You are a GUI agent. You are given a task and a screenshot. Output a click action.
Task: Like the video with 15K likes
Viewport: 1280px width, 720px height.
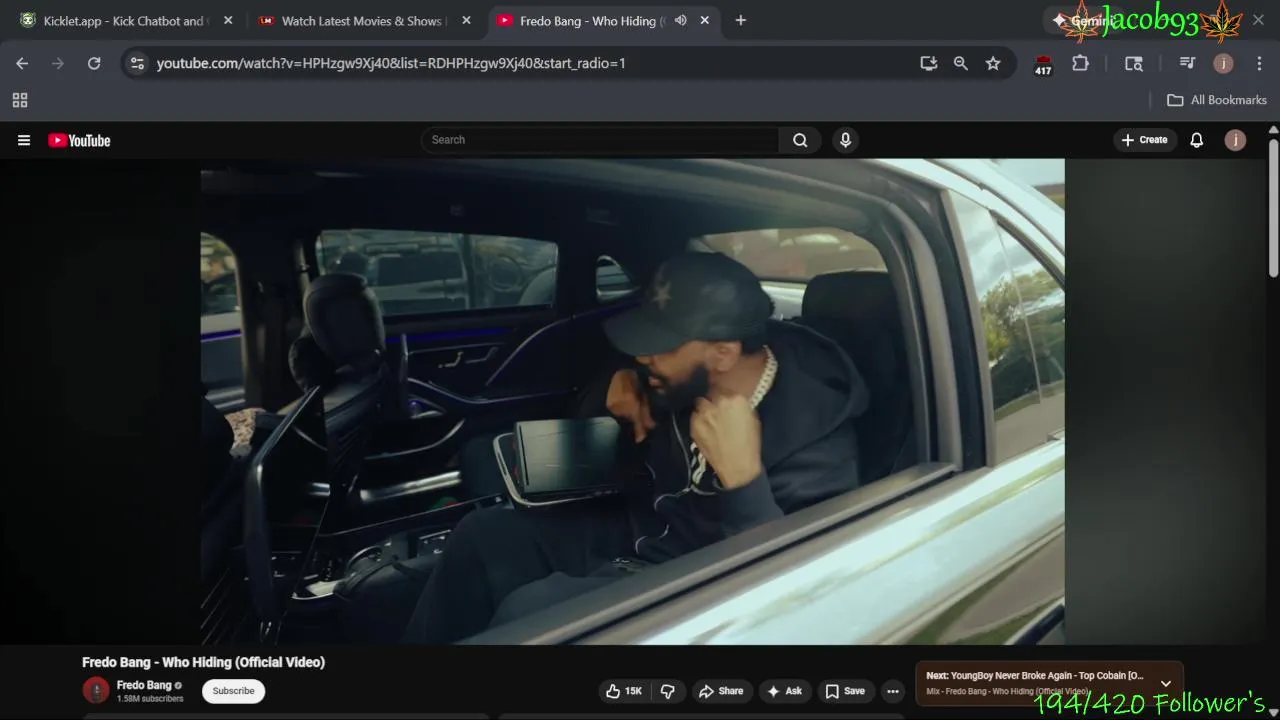(x=623, y=691)
